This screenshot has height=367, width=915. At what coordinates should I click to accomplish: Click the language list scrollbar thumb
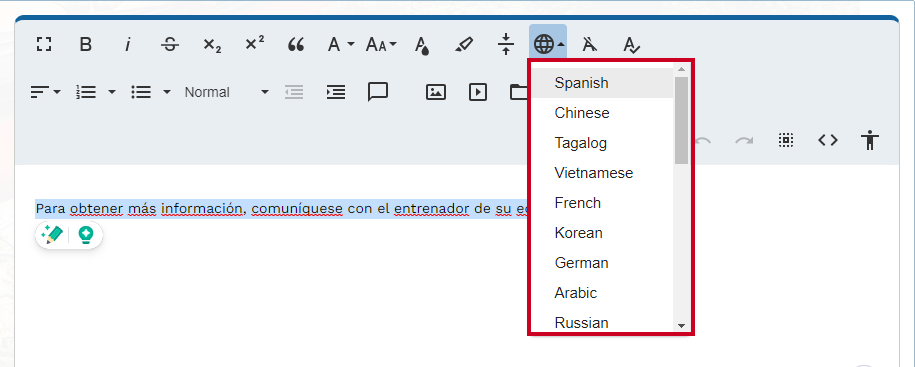pos(681,120)
